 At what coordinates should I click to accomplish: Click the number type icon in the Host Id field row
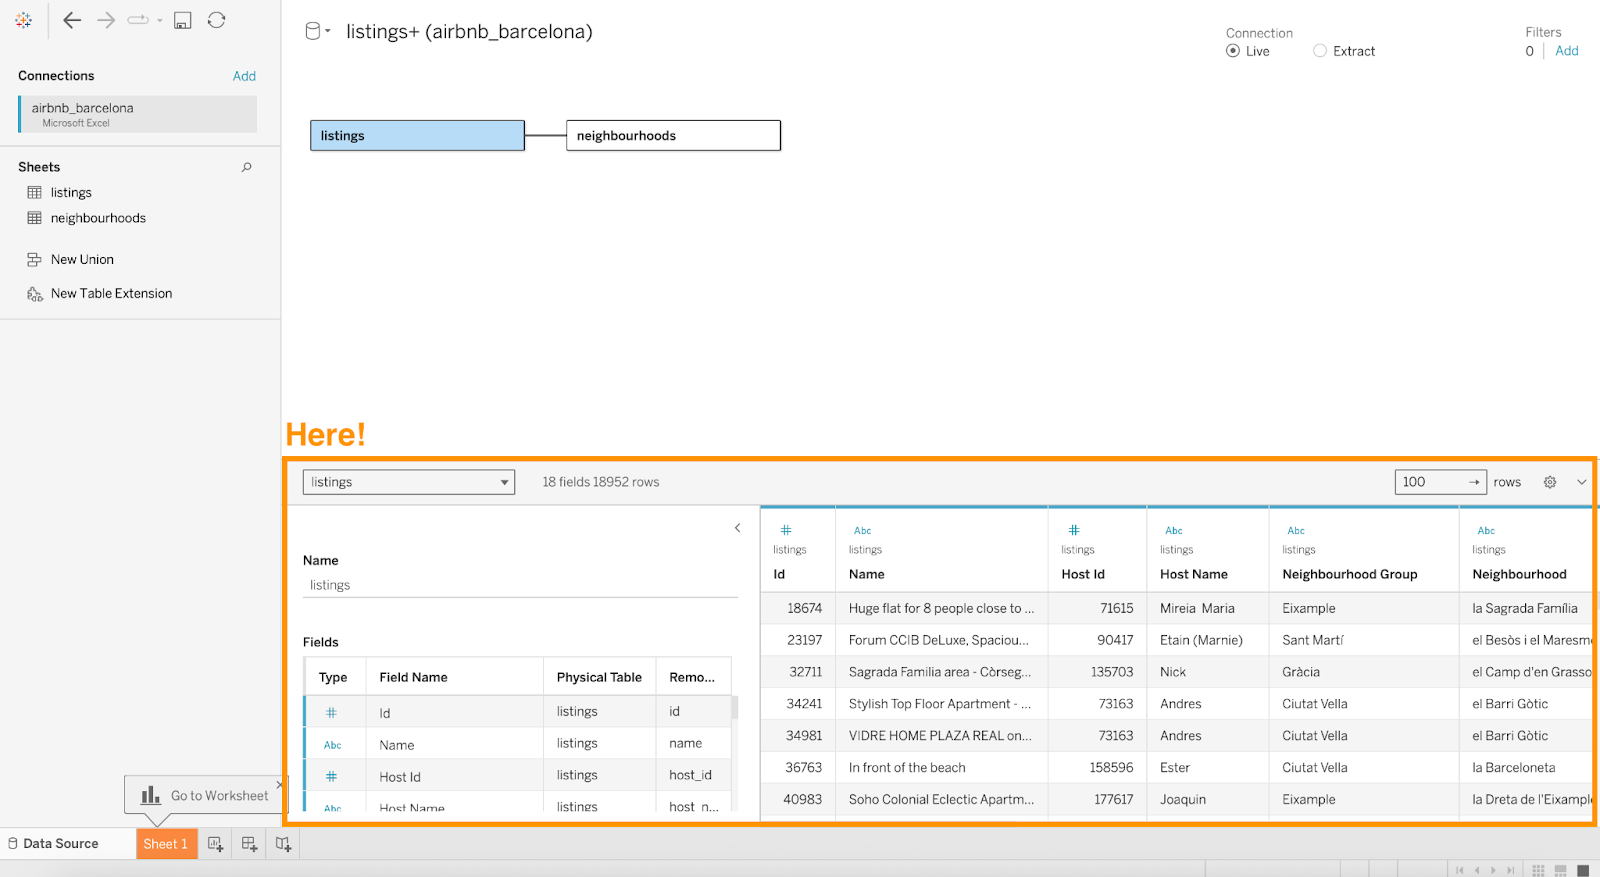coord(332,777)
